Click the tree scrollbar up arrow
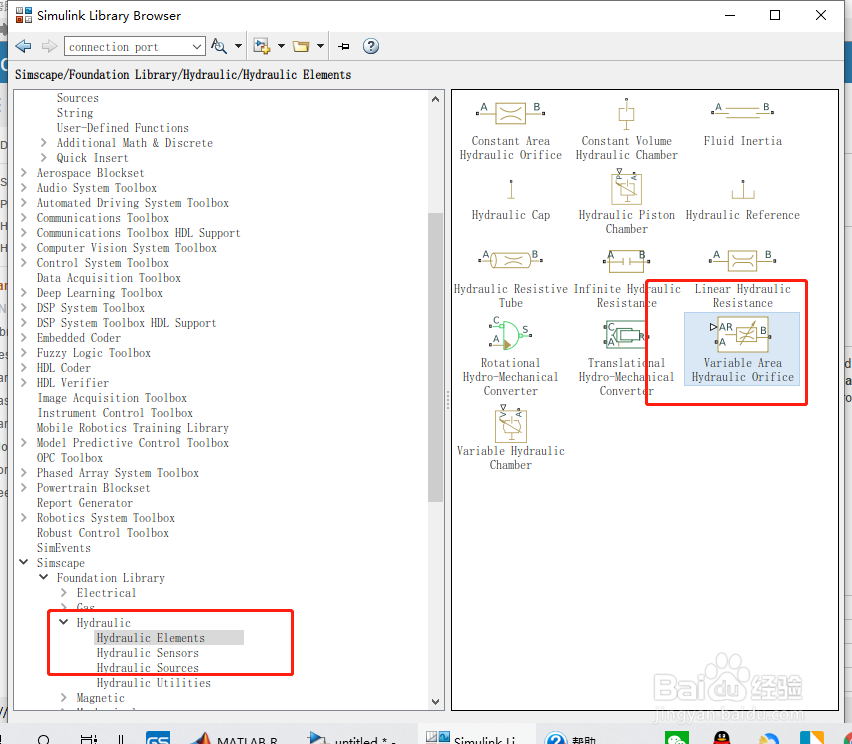The width and height of the screenshot is (852, 744). [435, 99]
